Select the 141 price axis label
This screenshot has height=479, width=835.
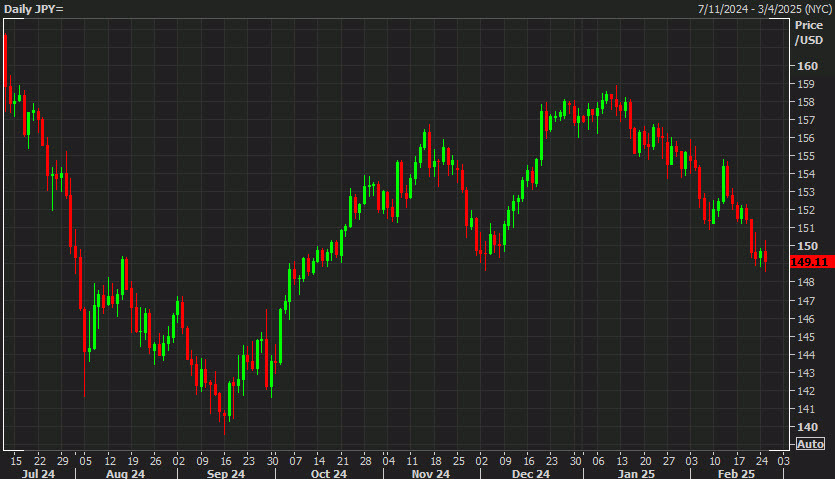click(x=806, y=409)
